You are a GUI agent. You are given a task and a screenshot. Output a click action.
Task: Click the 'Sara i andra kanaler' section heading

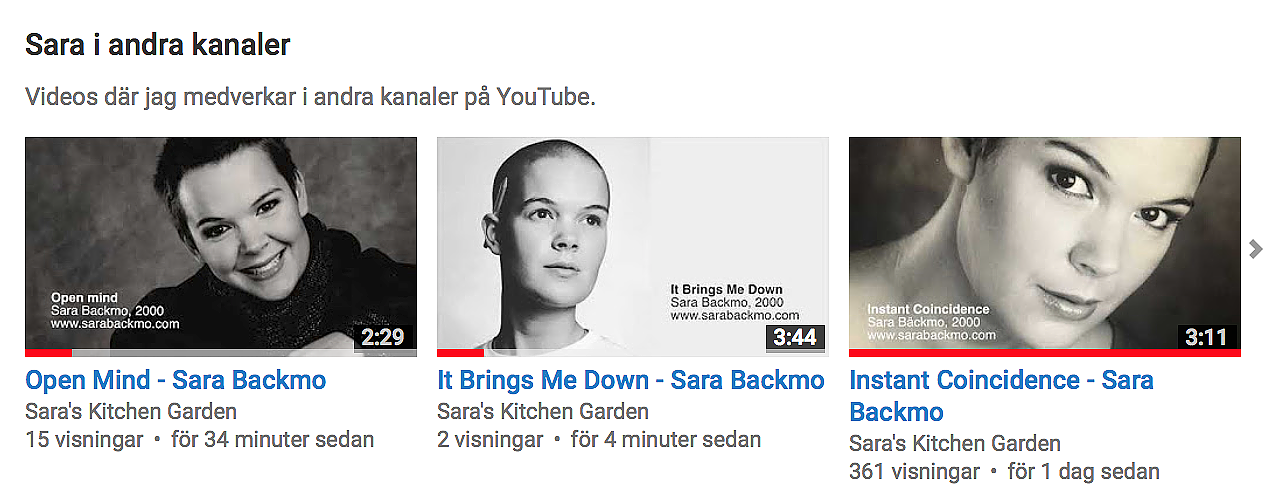coord(157,45)
